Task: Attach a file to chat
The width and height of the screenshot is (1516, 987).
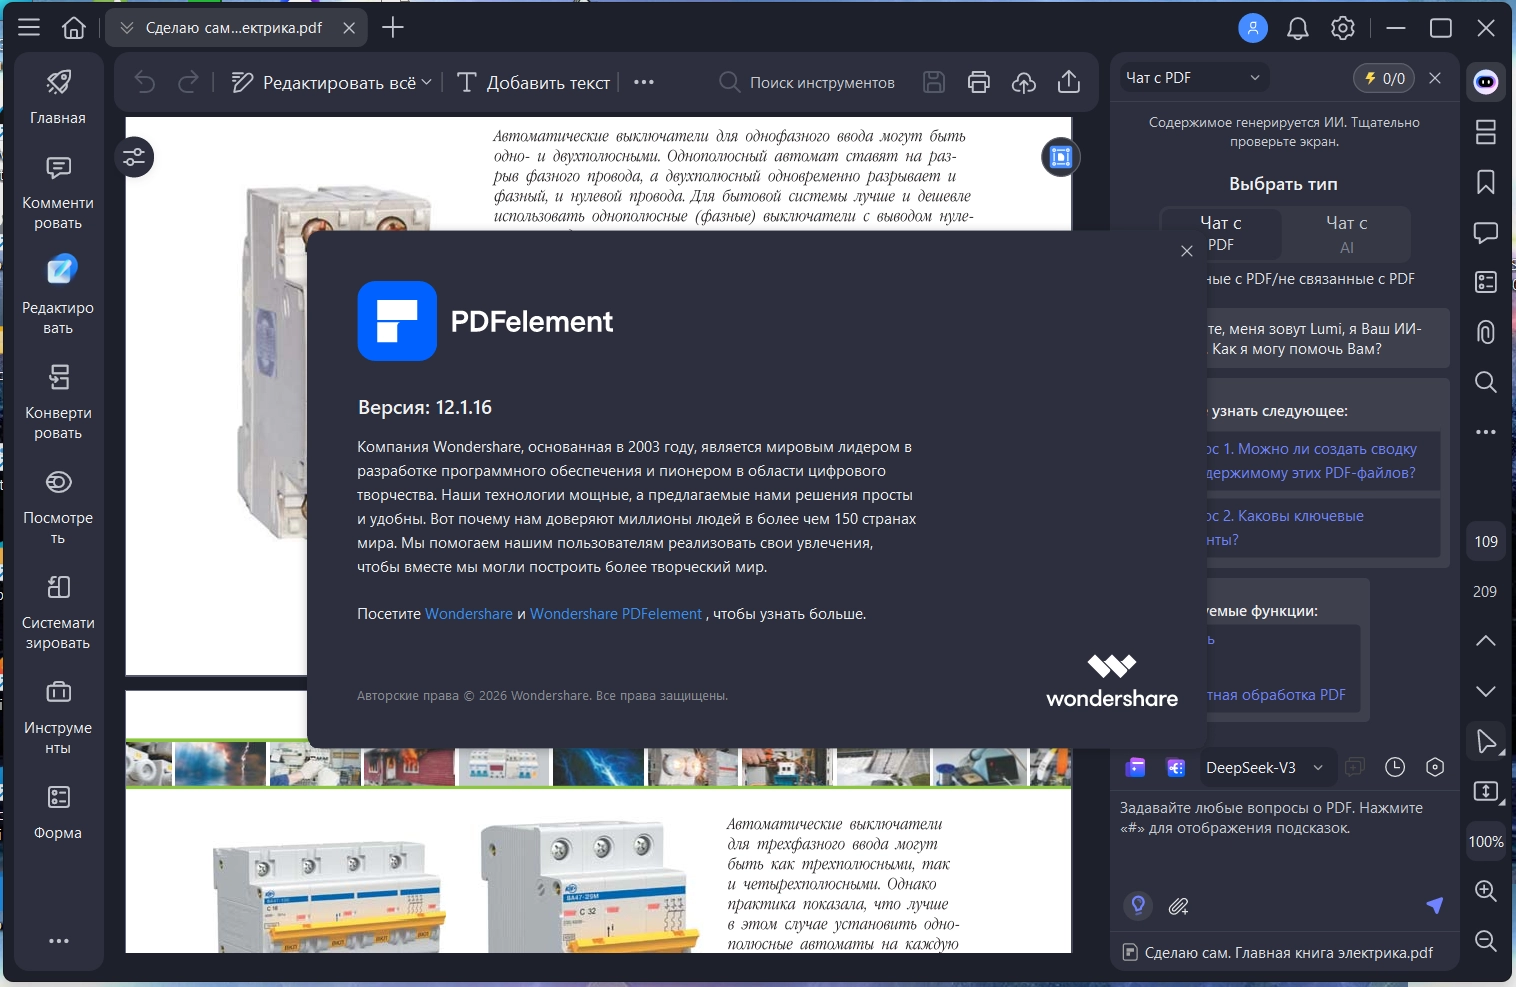Action: pos(1179,906)
